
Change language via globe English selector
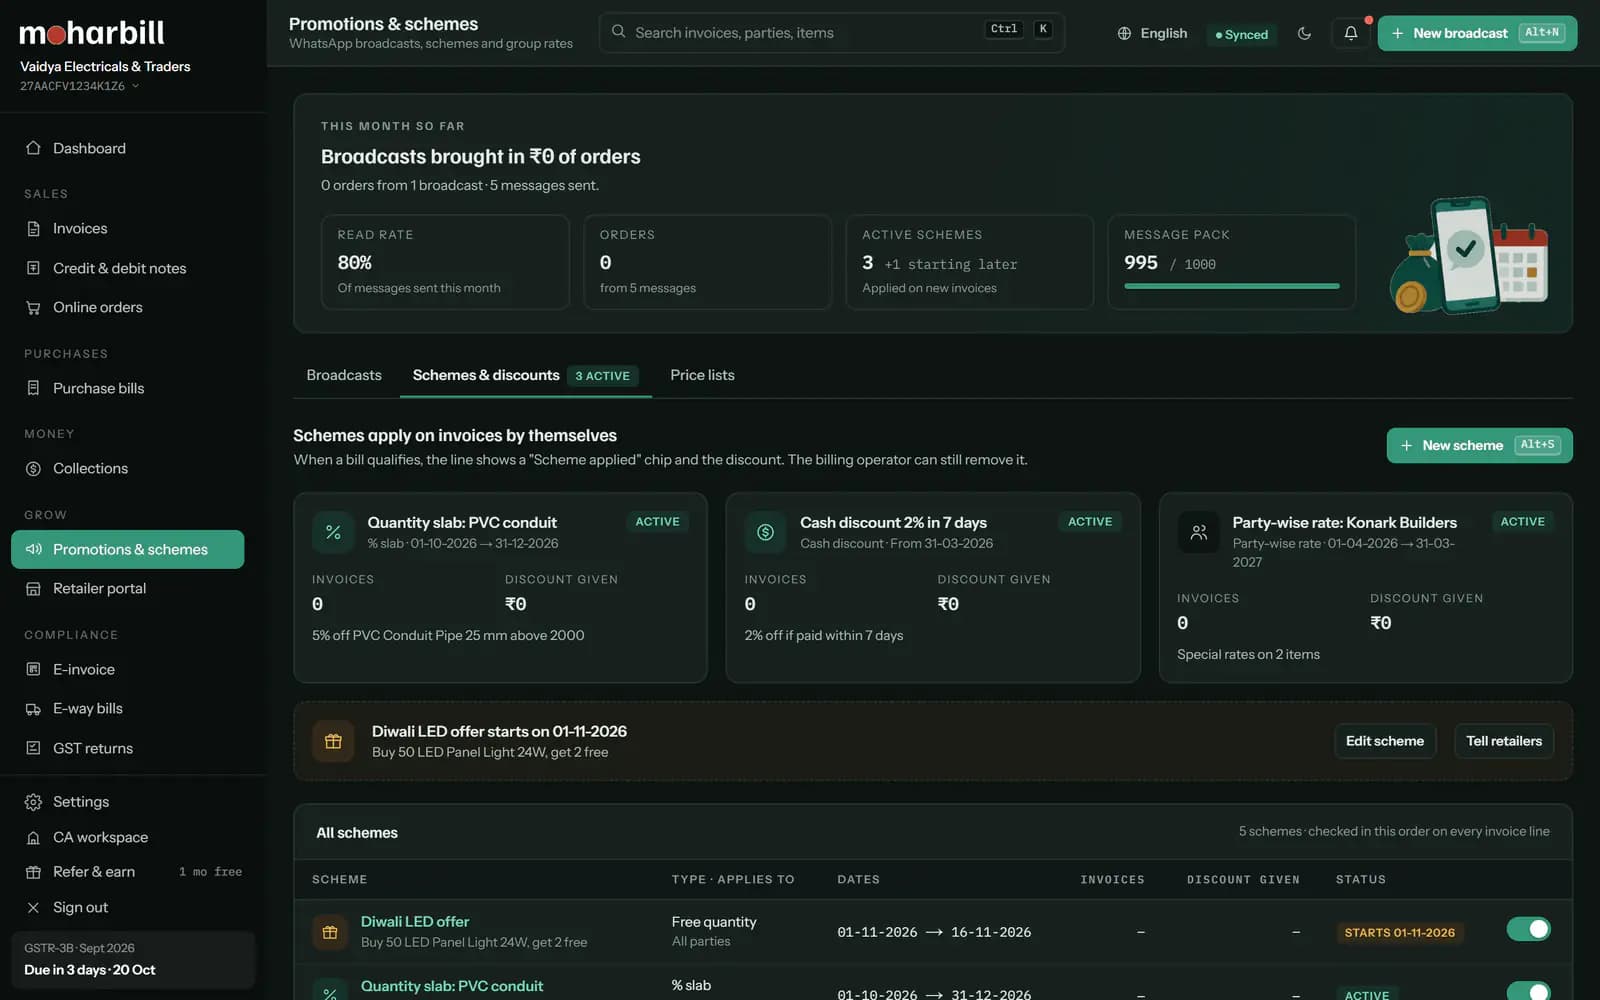click(1152, 33)
